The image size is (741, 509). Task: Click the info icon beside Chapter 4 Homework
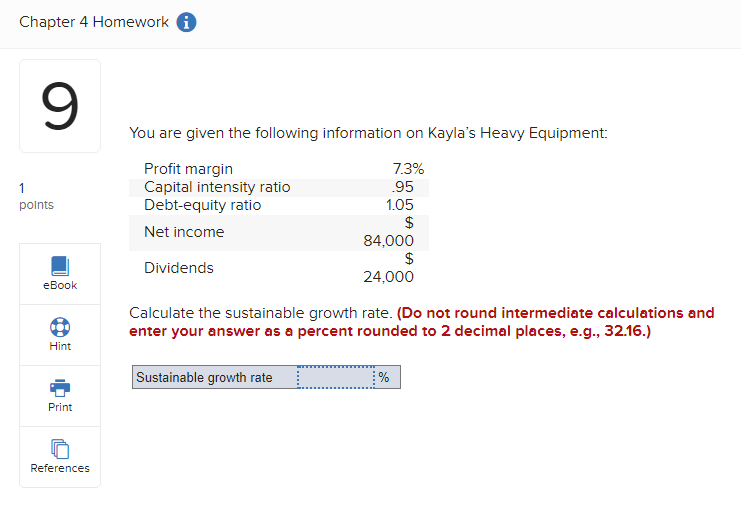[x=186, y=23]
